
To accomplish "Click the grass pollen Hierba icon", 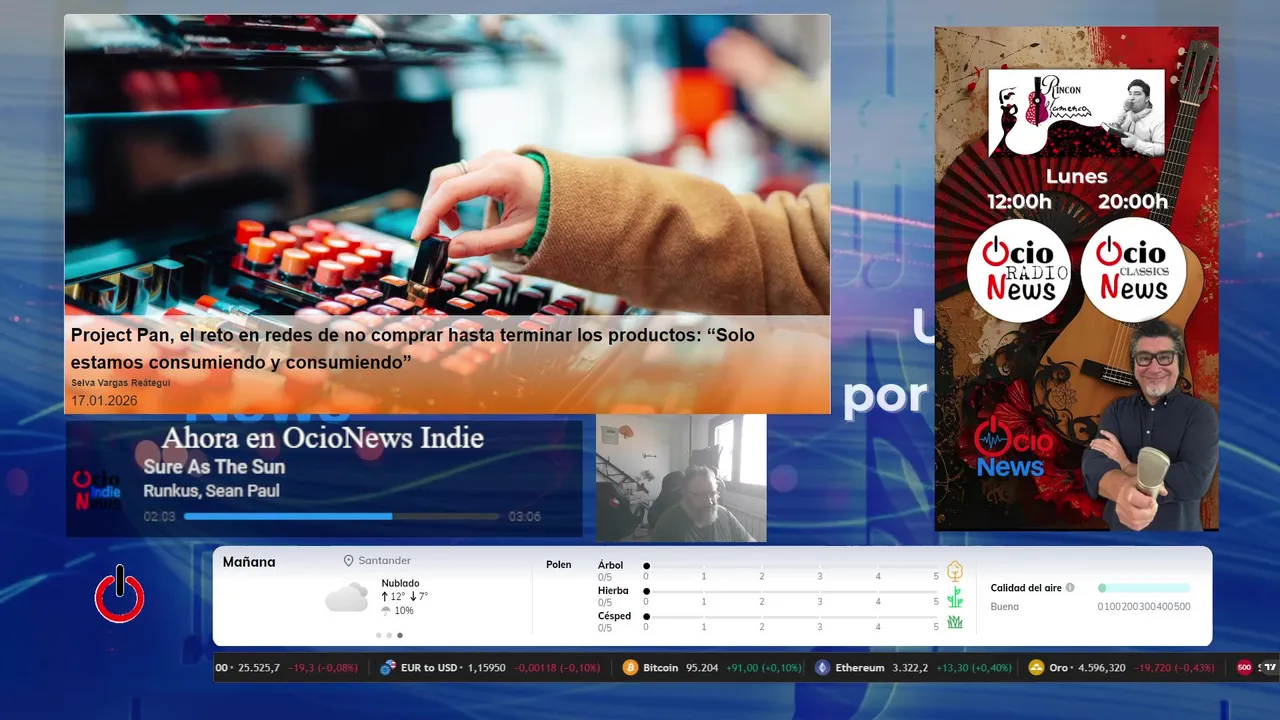I will coord(955,597).
